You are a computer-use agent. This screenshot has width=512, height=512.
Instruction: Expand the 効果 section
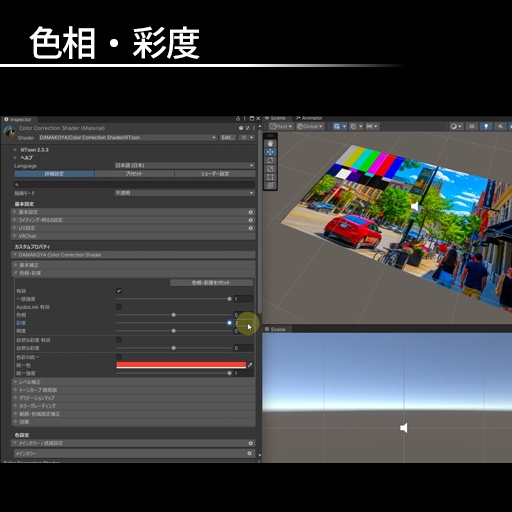point(133,422)
